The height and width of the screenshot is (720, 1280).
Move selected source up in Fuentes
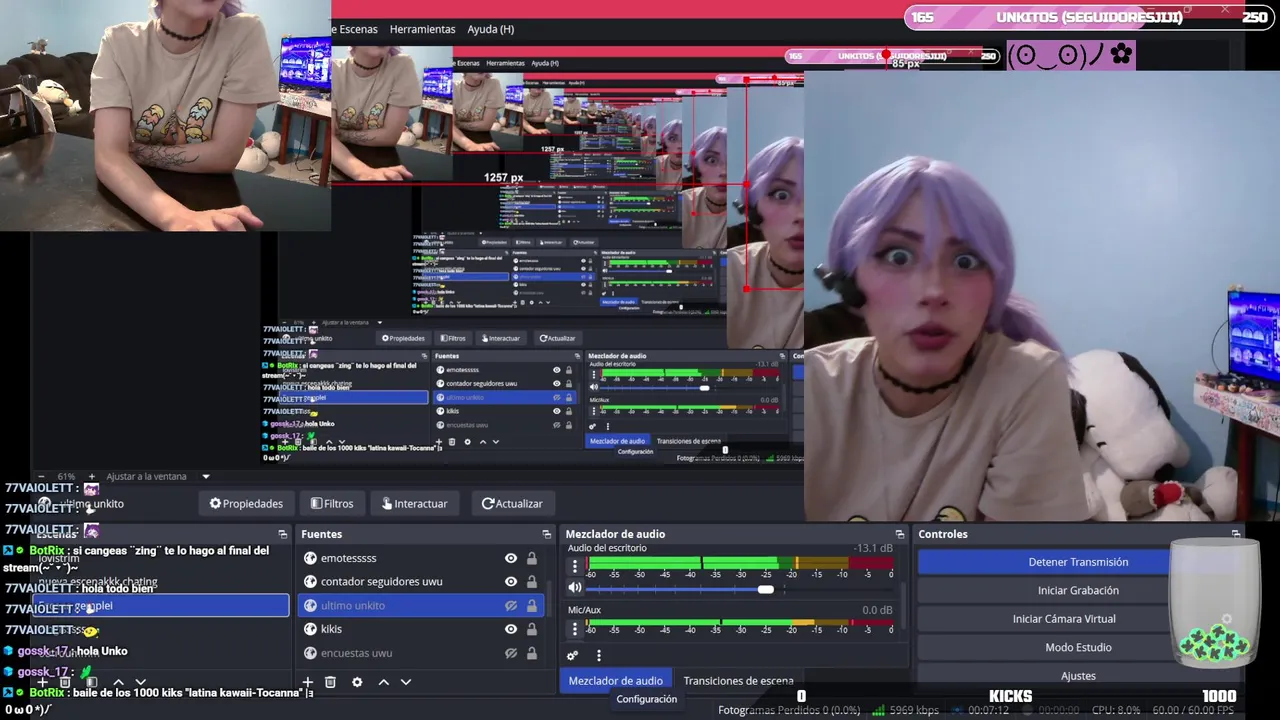[x=383, y=682]
